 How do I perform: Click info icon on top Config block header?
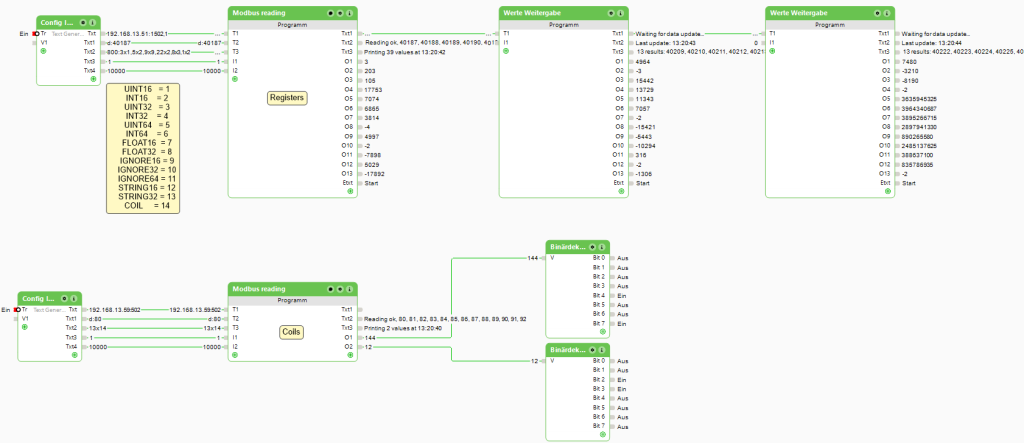[92, 21]
